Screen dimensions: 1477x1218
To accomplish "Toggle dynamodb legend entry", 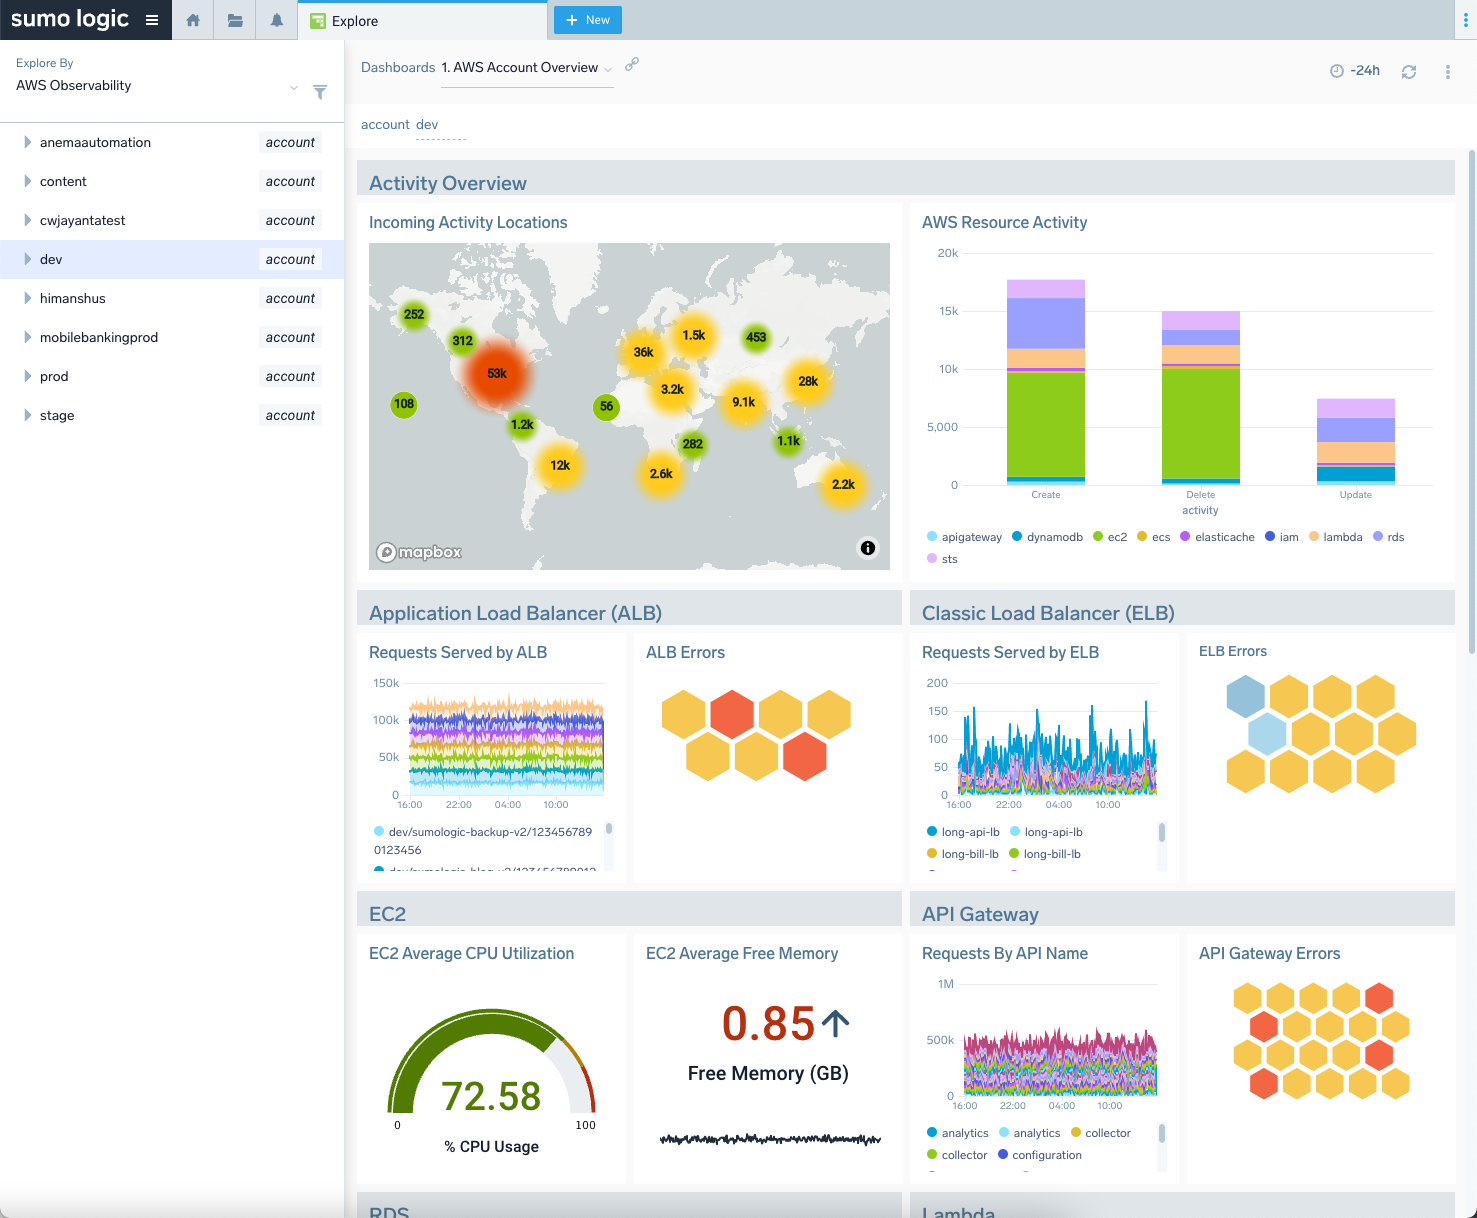I will [1047, 537].
